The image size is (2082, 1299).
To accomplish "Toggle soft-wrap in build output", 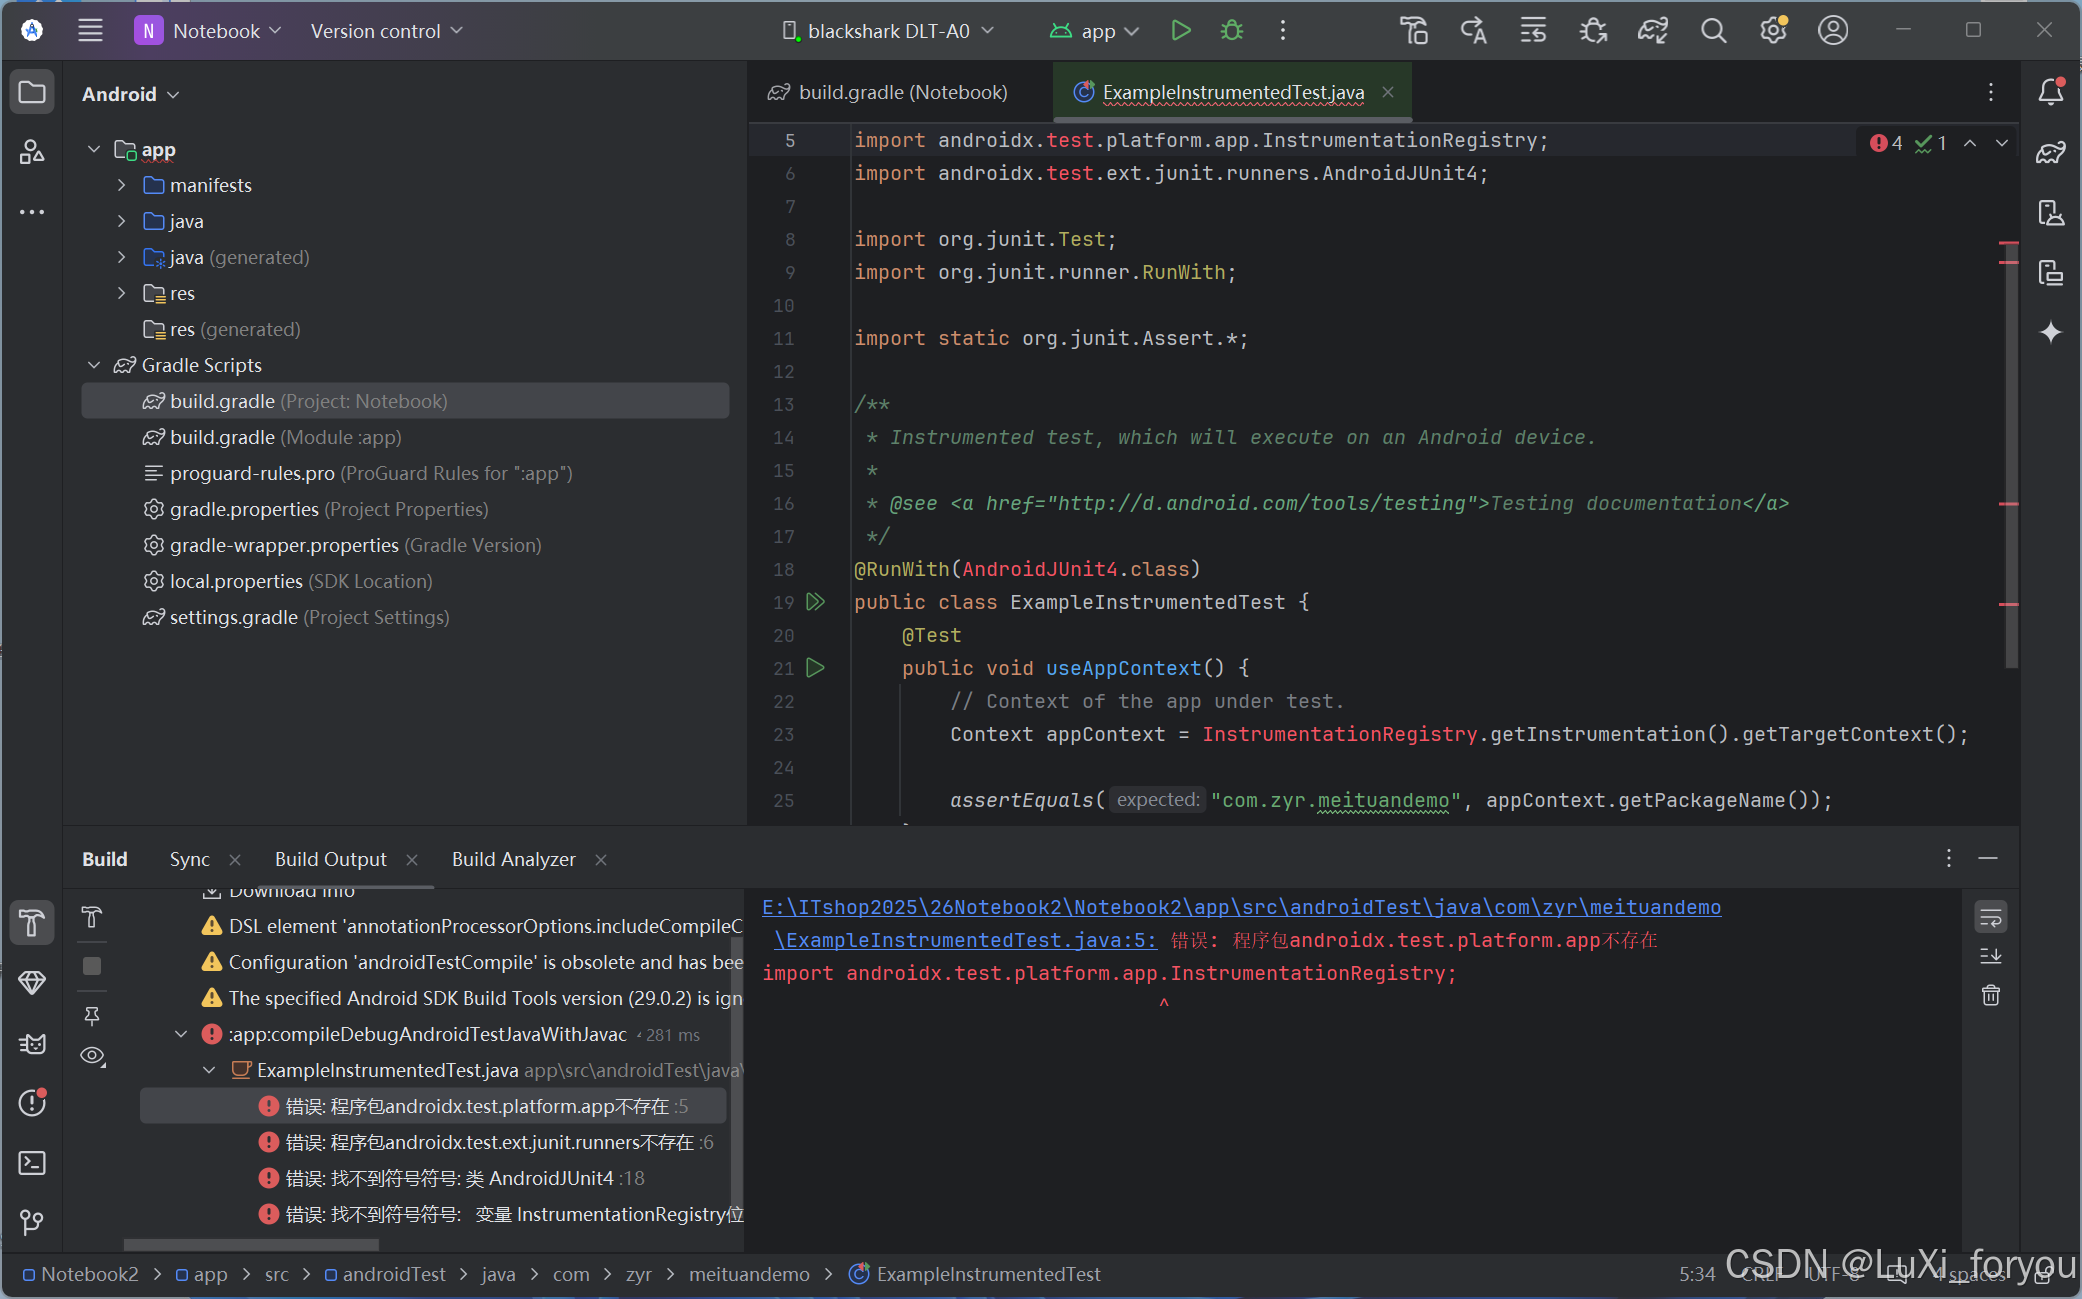I will pos(1990,917).
